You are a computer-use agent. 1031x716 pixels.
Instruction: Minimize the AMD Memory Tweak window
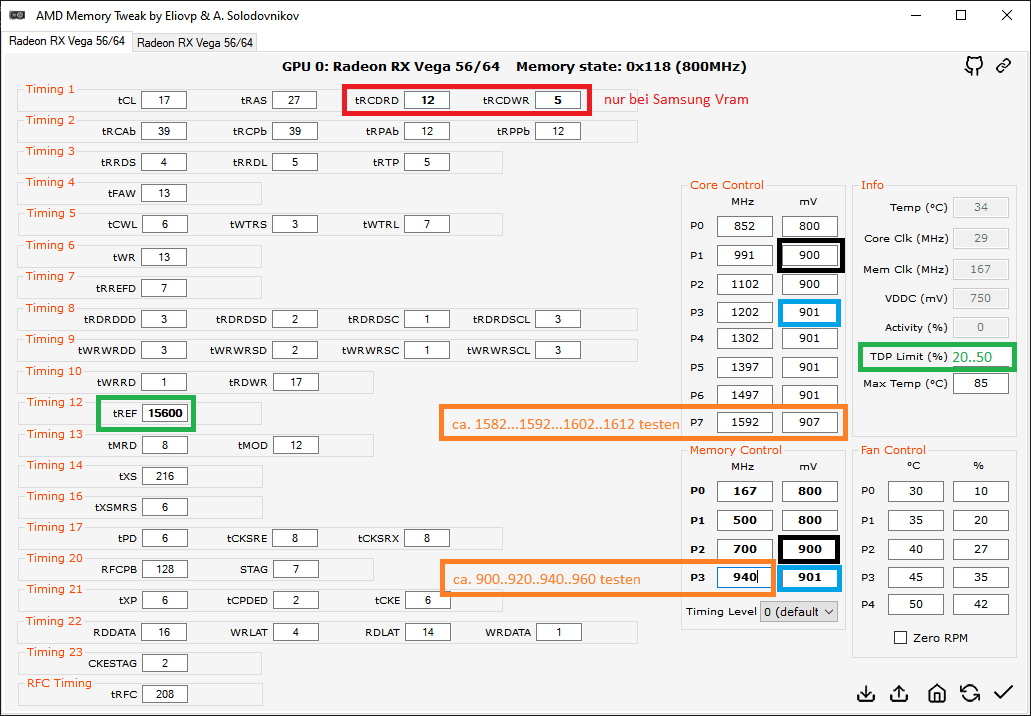pyautogui.click(x=915, y=15)
